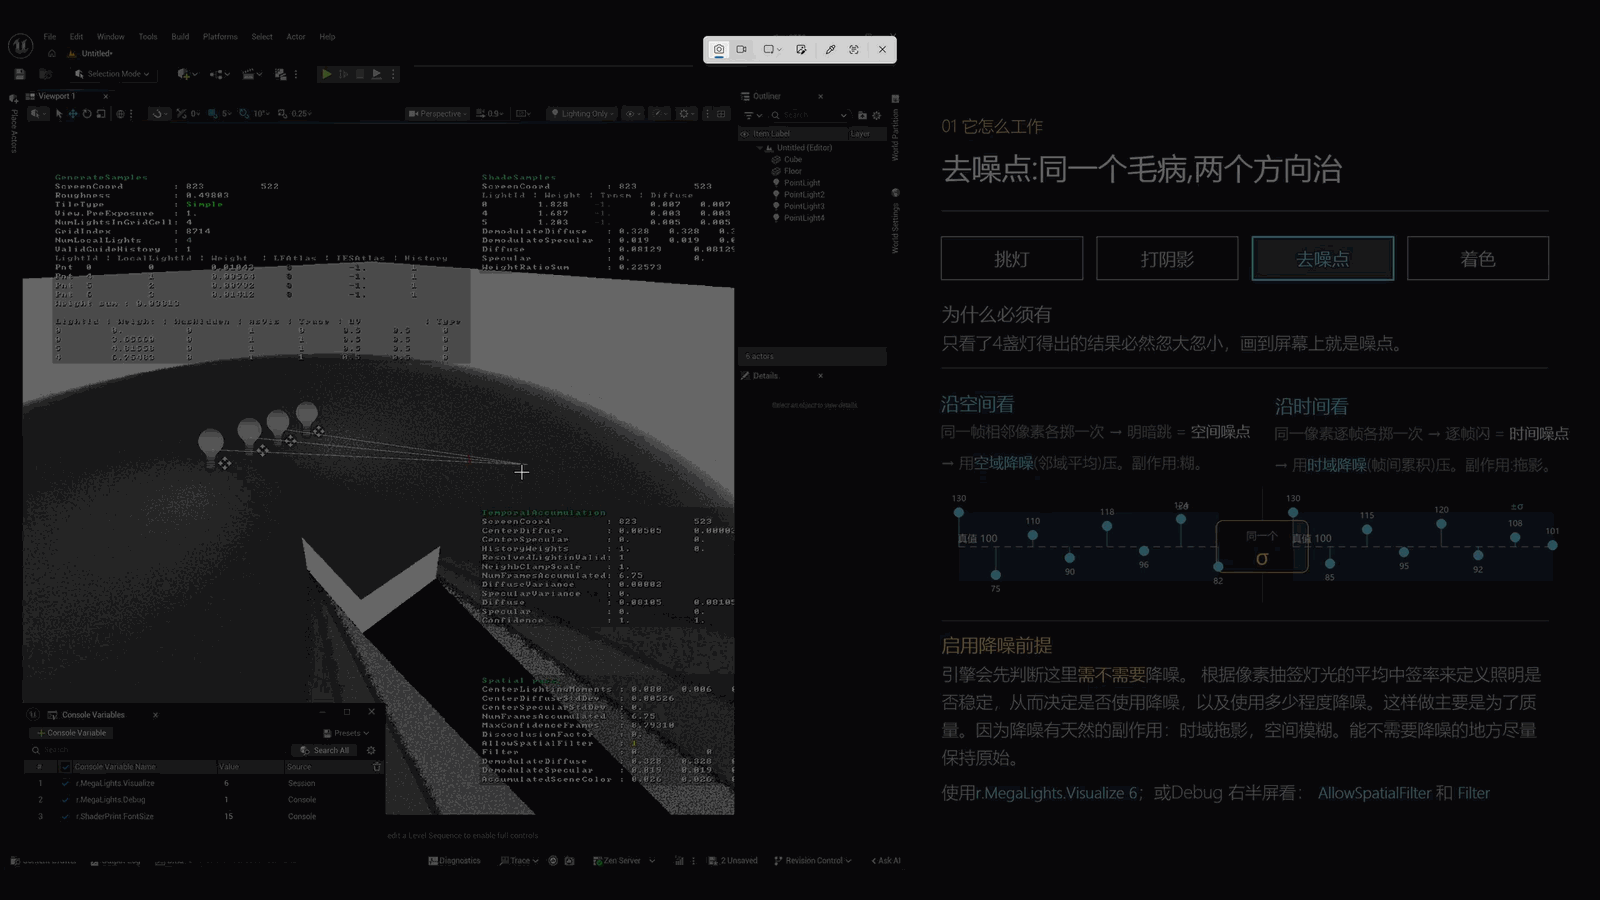This screenshot has height=900, width=1600.
Task: Open Selection Mode dropdown
Action: click(112, 74)
